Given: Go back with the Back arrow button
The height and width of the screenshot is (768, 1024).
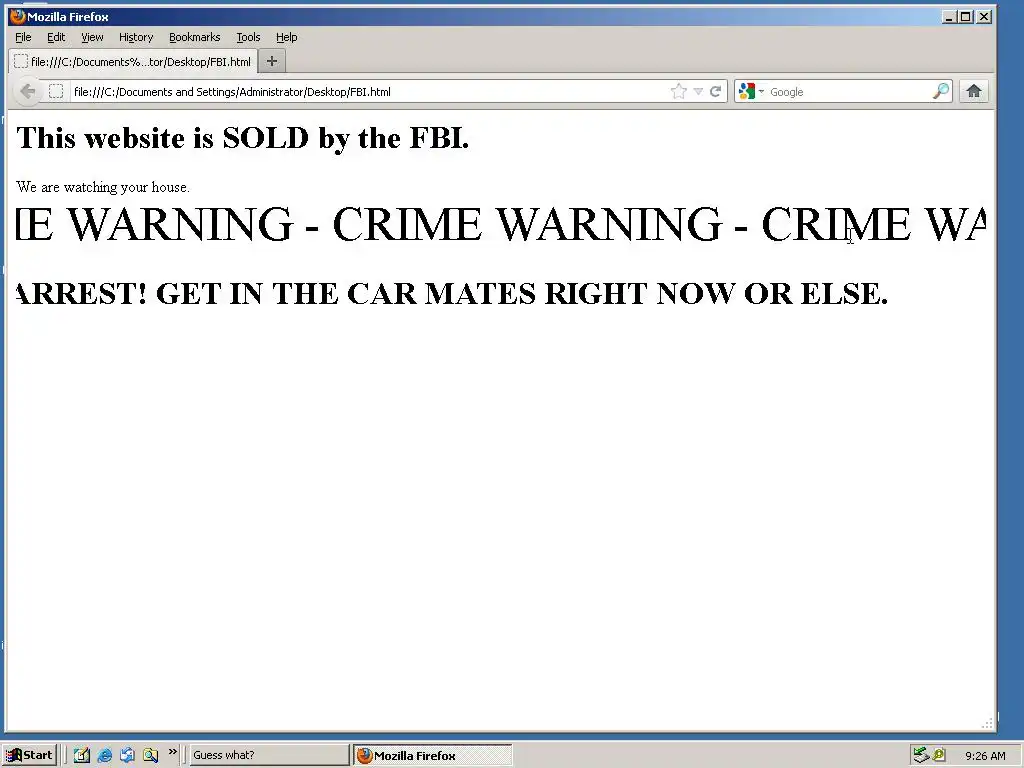Looking at the screenshot, I should point(27,91).
